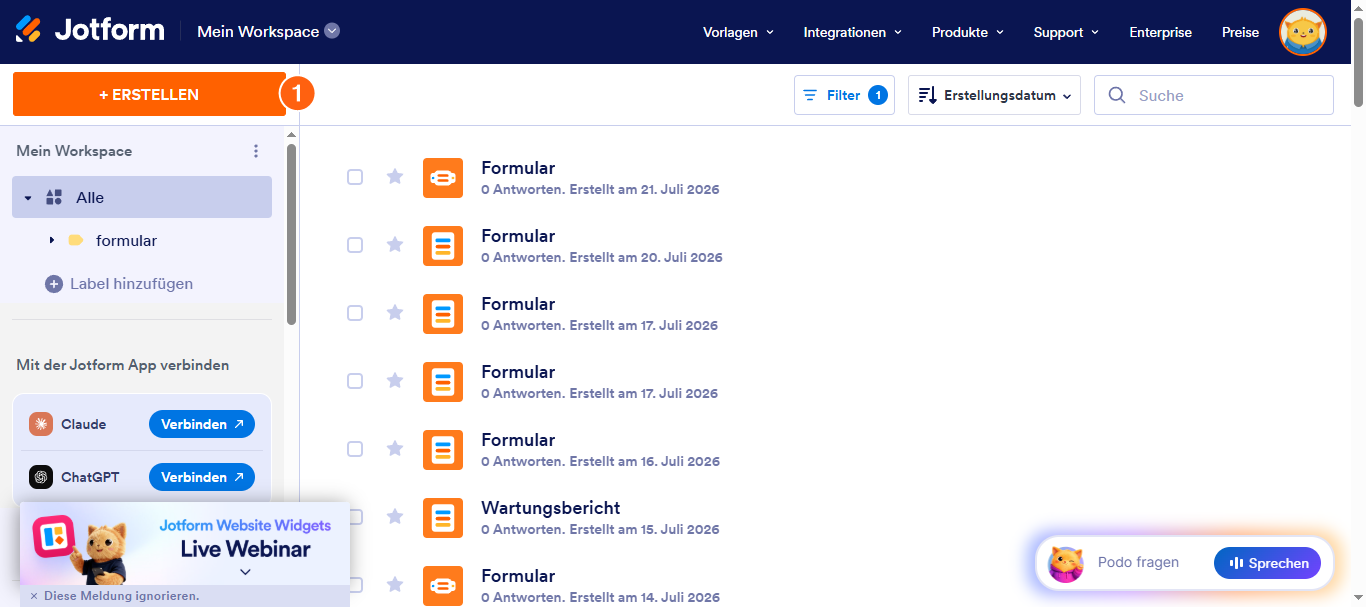
Task: Tick the Wartungsbericht checkbox
Action: point(355,517)
